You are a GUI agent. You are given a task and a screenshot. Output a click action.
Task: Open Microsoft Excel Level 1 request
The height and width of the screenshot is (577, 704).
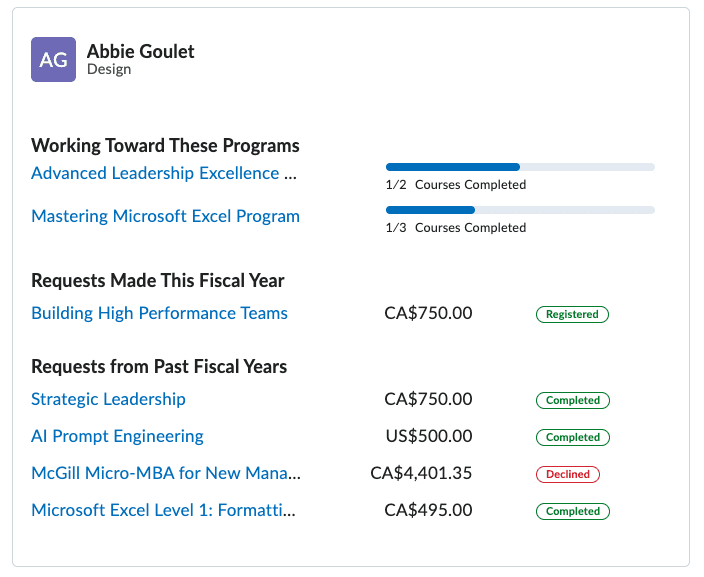(163, 510)
